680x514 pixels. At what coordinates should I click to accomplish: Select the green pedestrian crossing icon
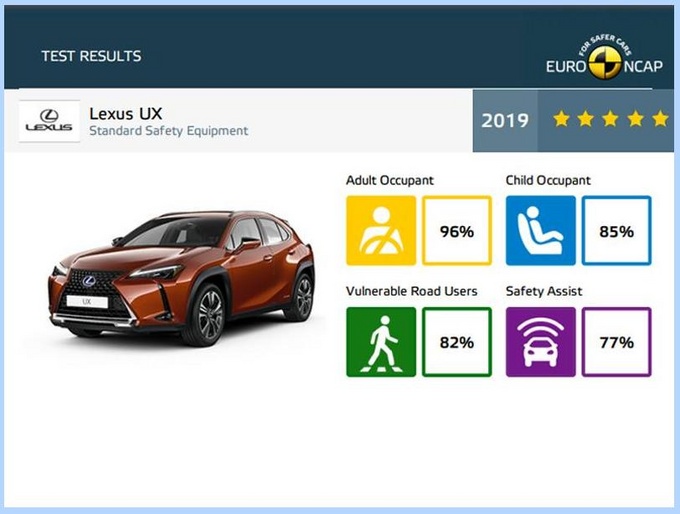[x=381, y=342]
